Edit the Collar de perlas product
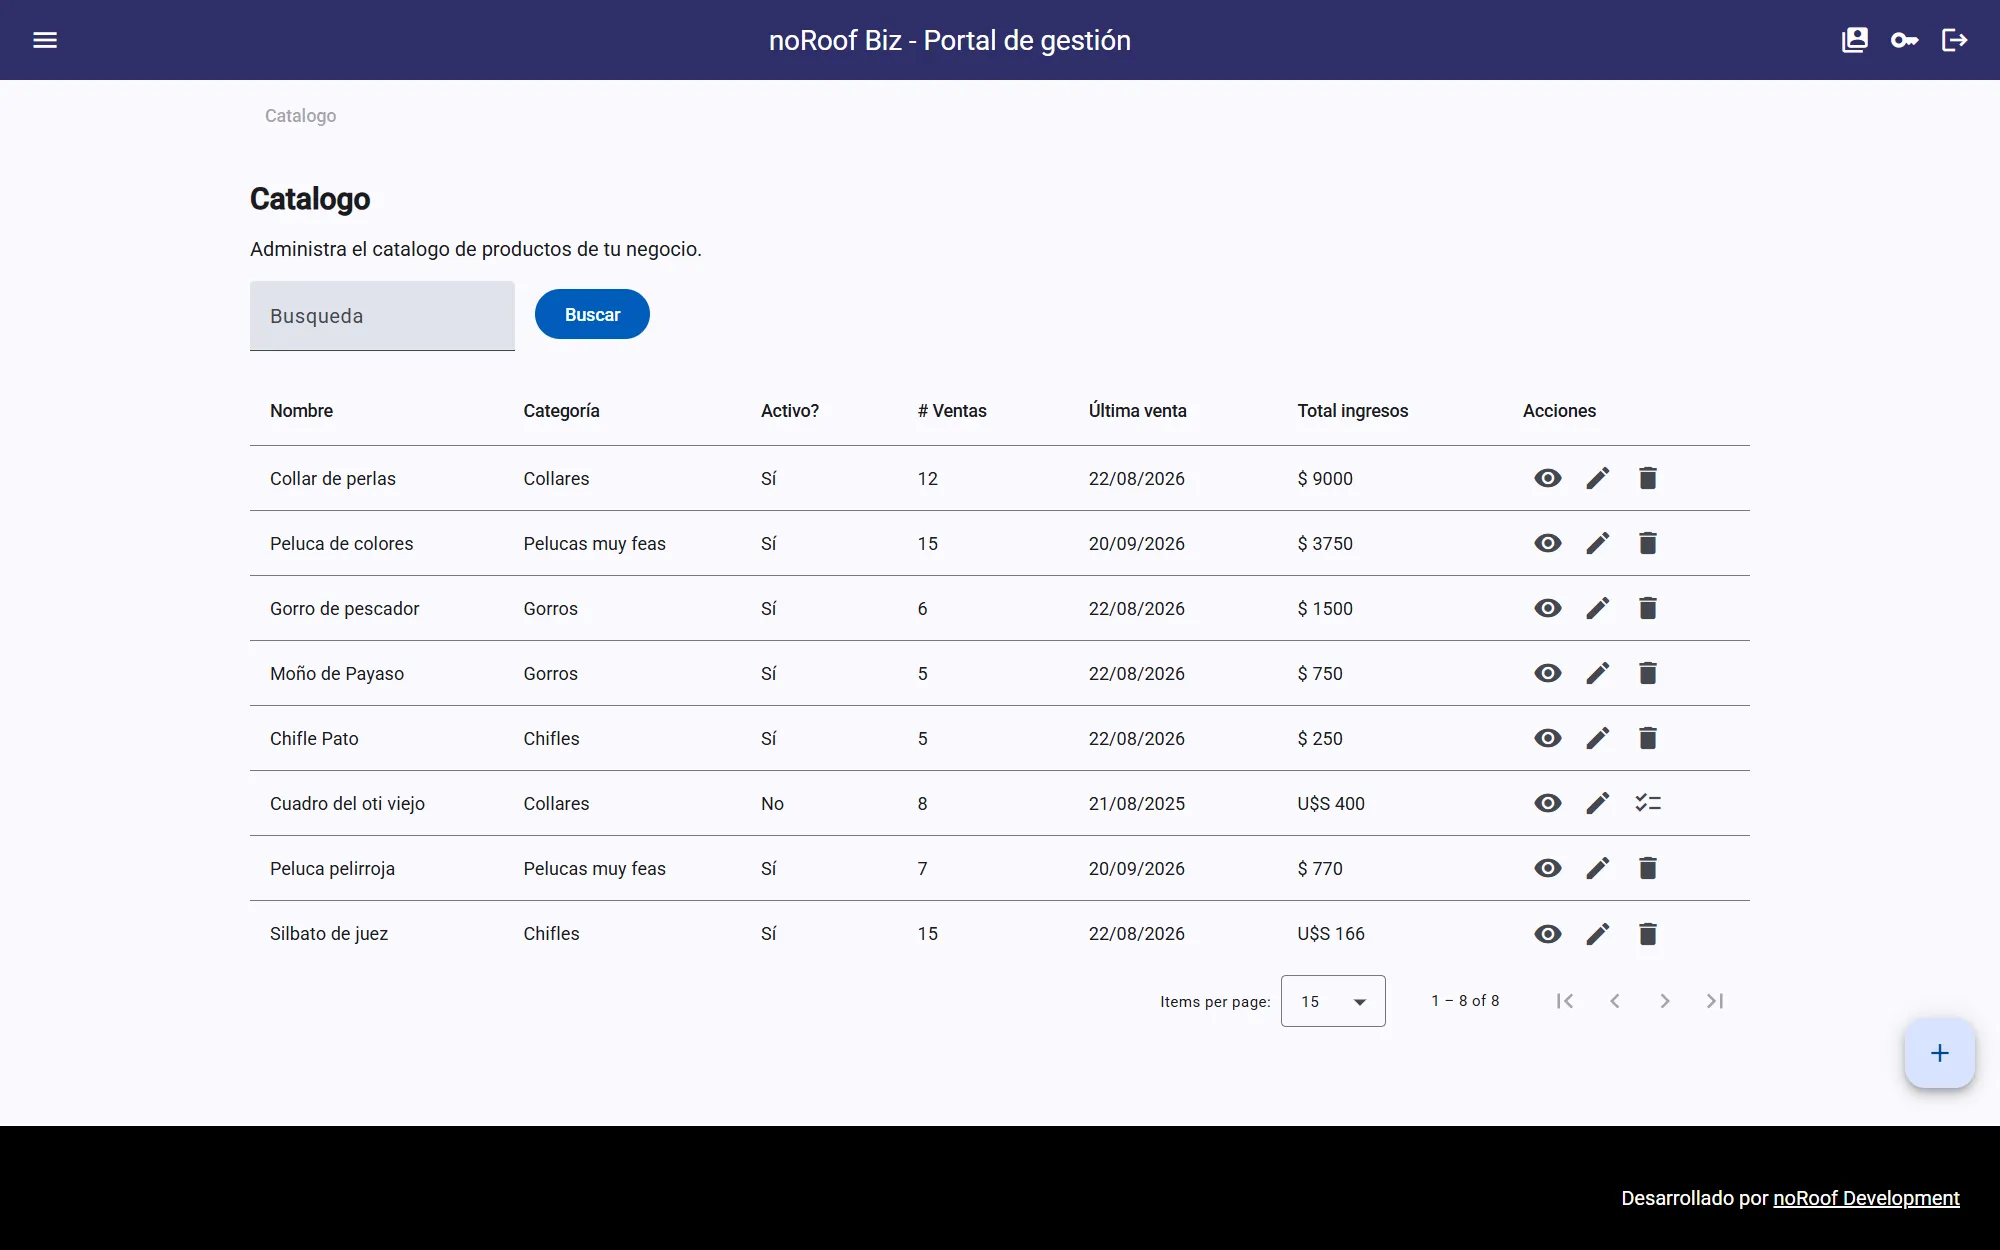Viewport: 2000px width, 1250px height. [1598, 478]
